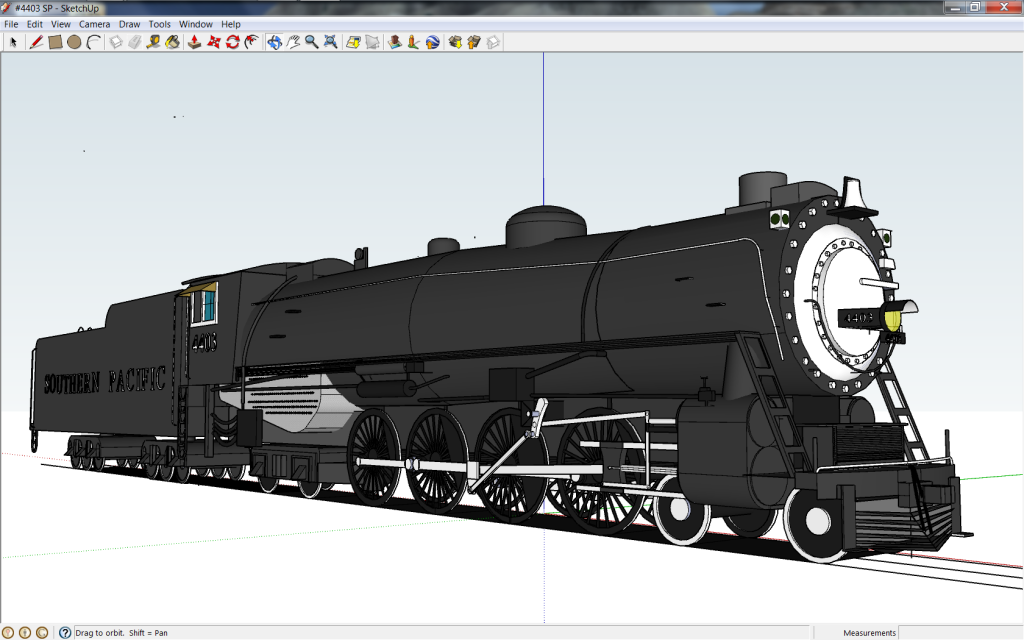Image resolution: width=1024 pixels, height=640 pixels.
Task: Activate the Zoom magnifier tool
Action: (x=312, y=42)
